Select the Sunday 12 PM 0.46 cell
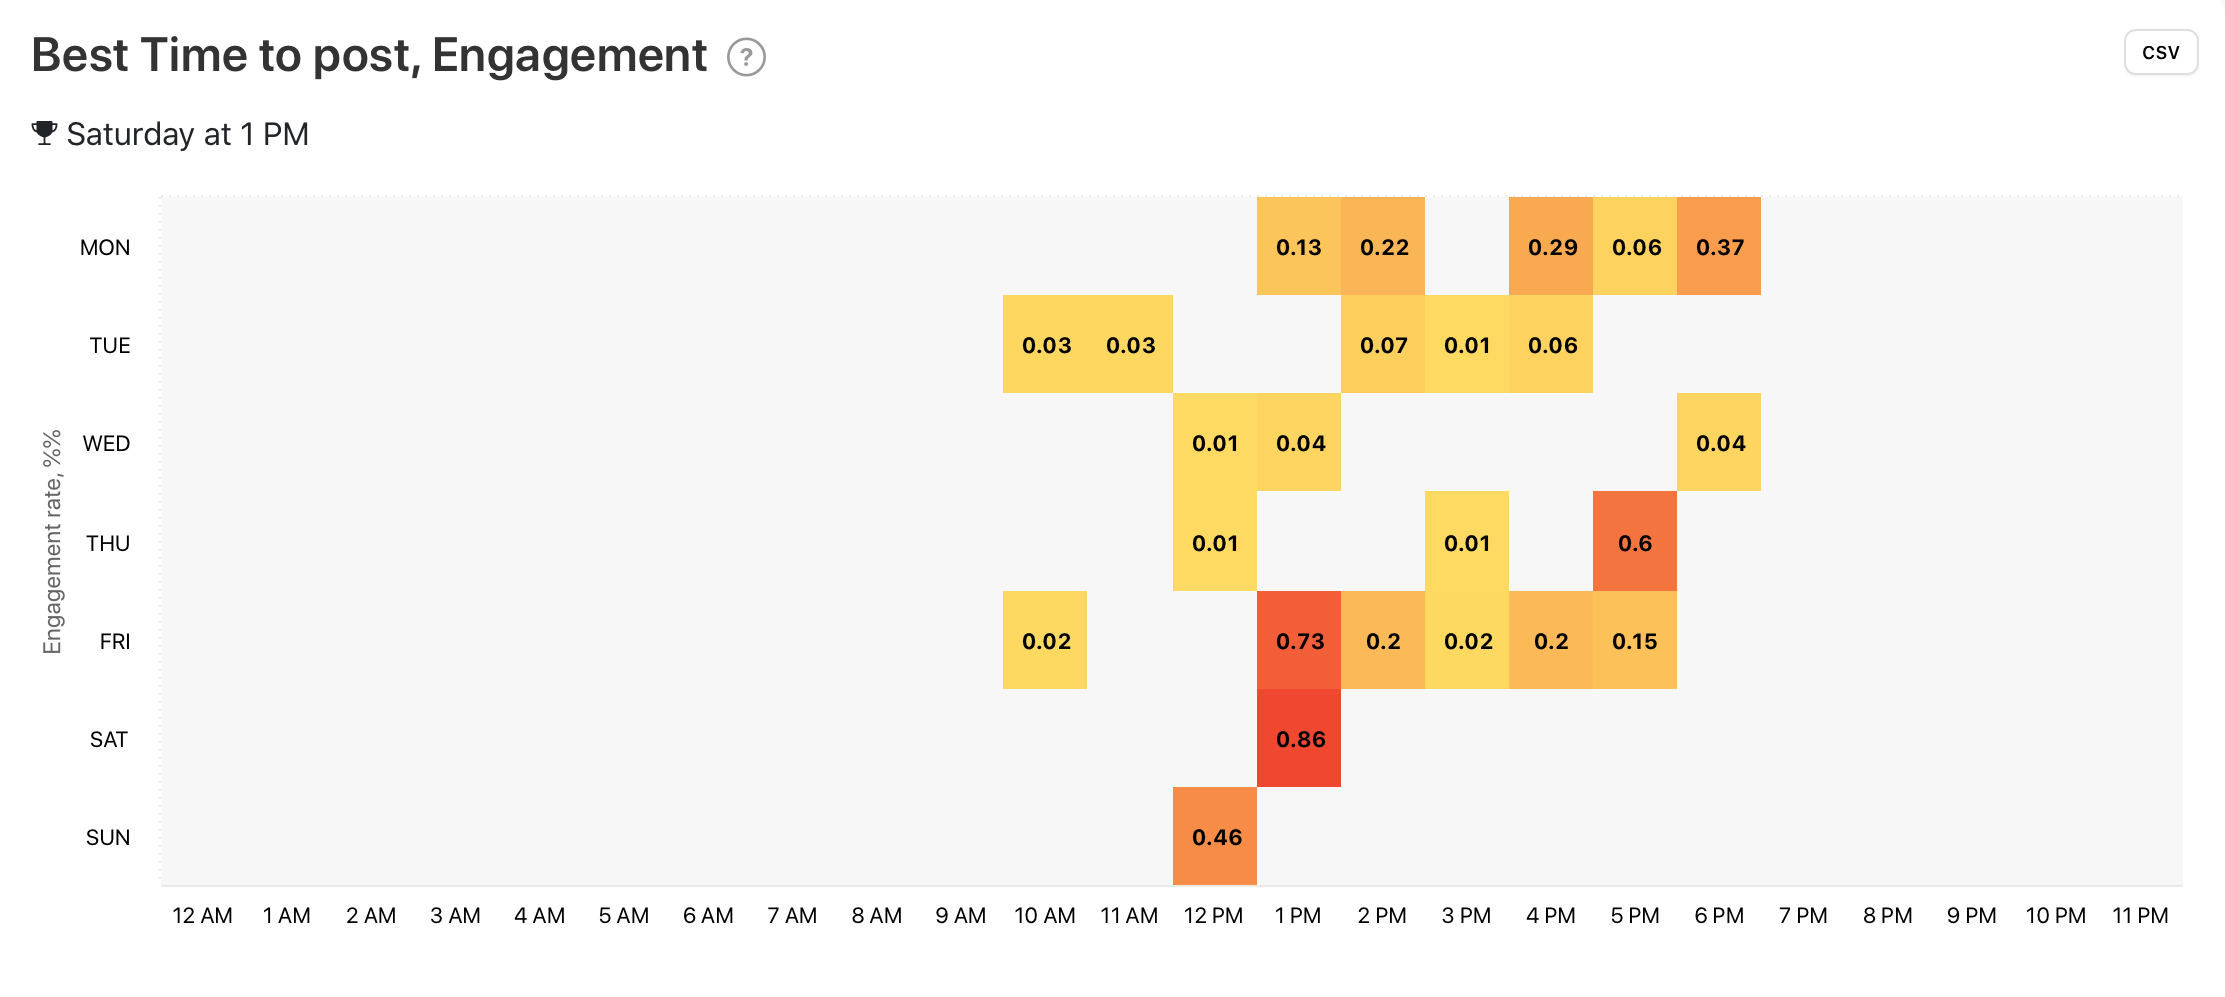This screenshot has height=997, width=2225. coord(1215,837)
